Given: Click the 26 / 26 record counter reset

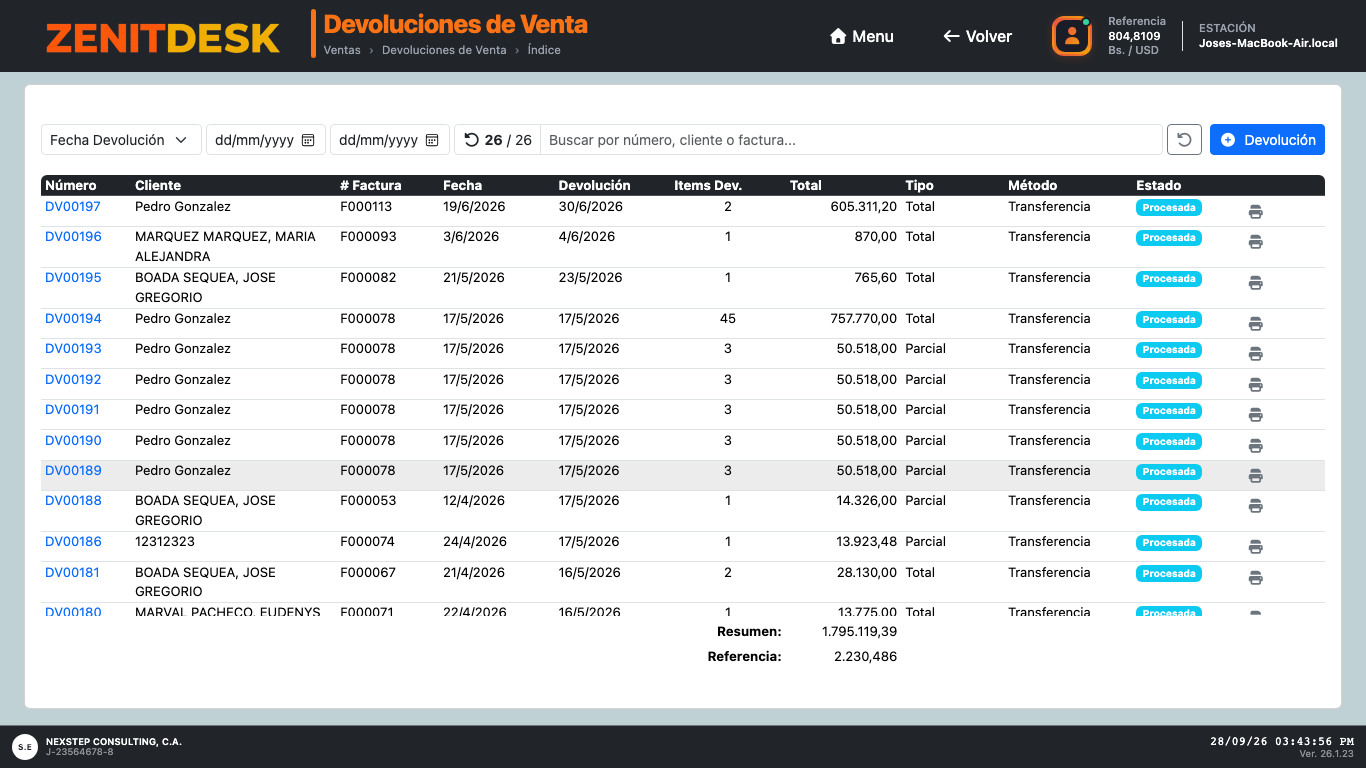Looking at the screenshot, I should click(x=497, y=140).
